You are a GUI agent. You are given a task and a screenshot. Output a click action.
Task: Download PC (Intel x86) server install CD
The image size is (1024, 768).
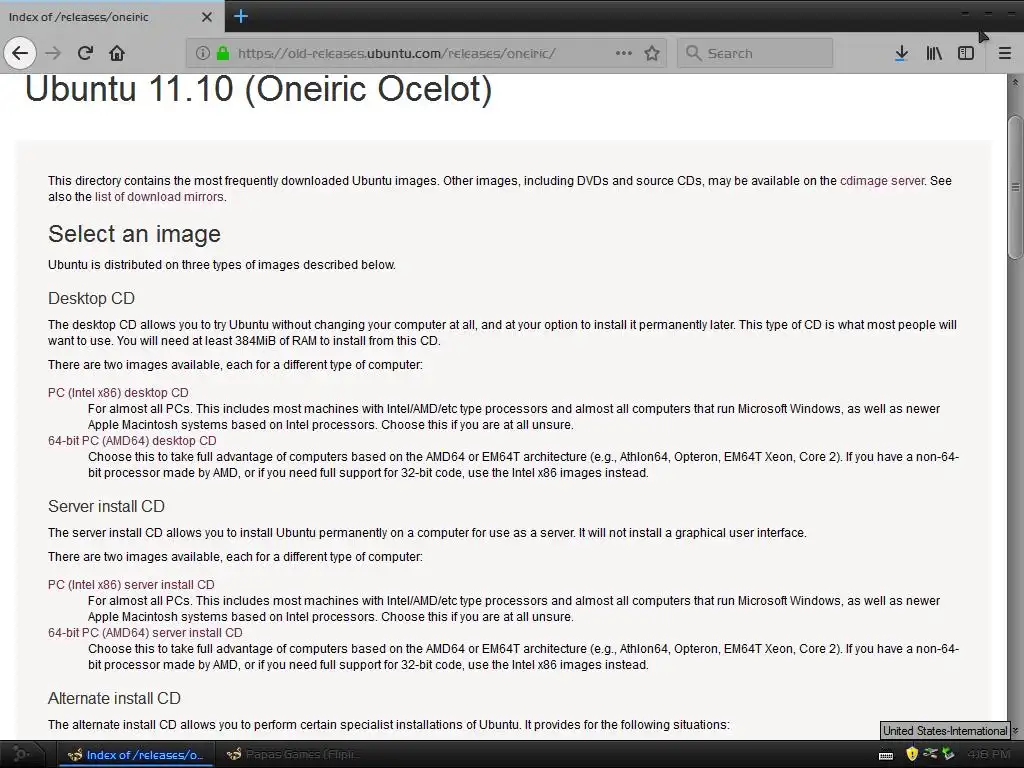(131, 584)
